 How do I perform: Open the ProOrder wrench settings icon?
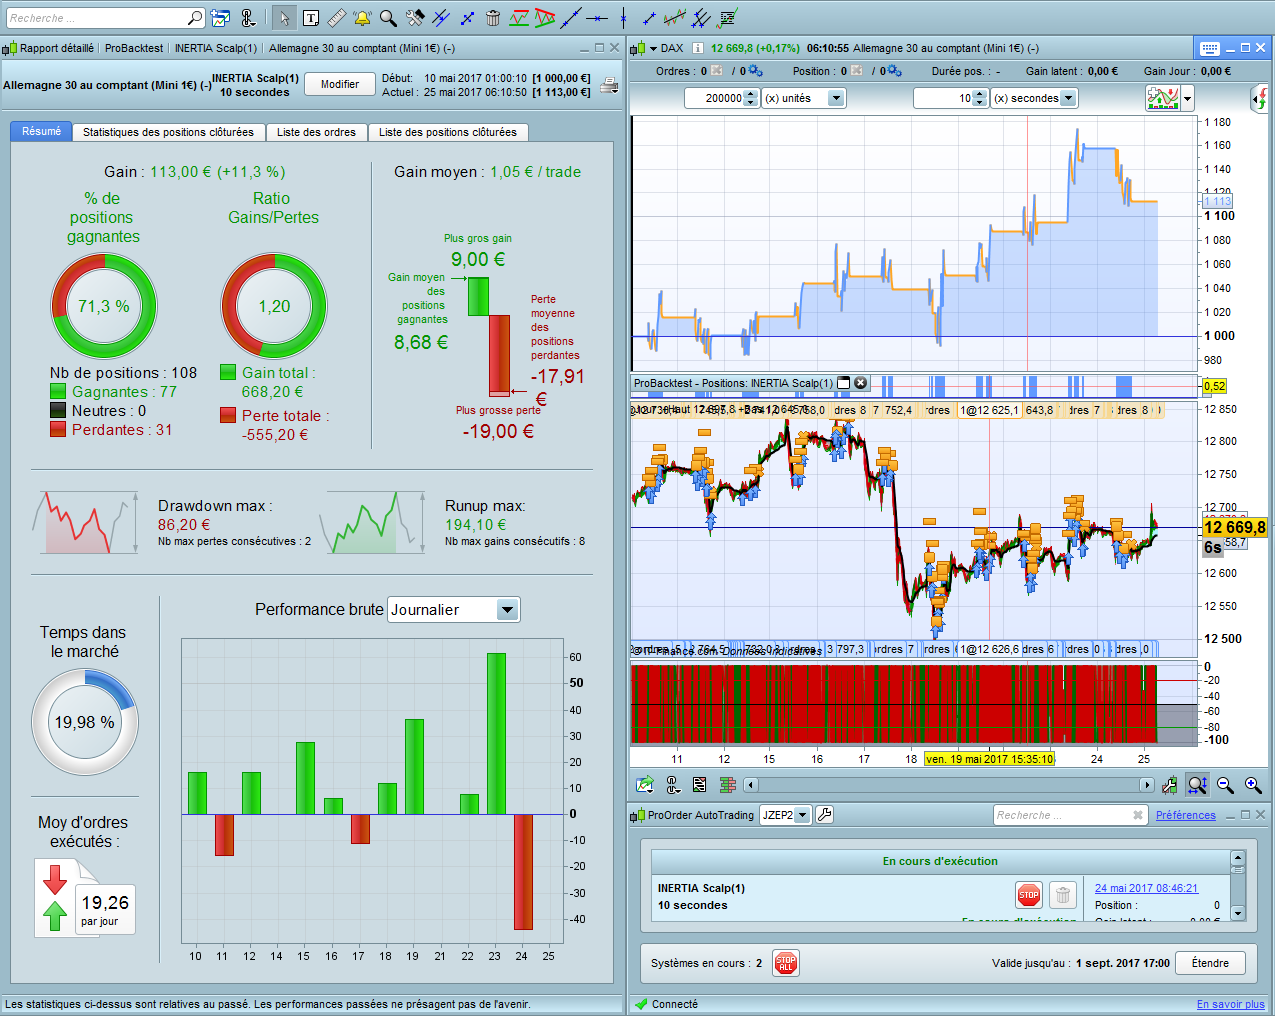point(824,815)
